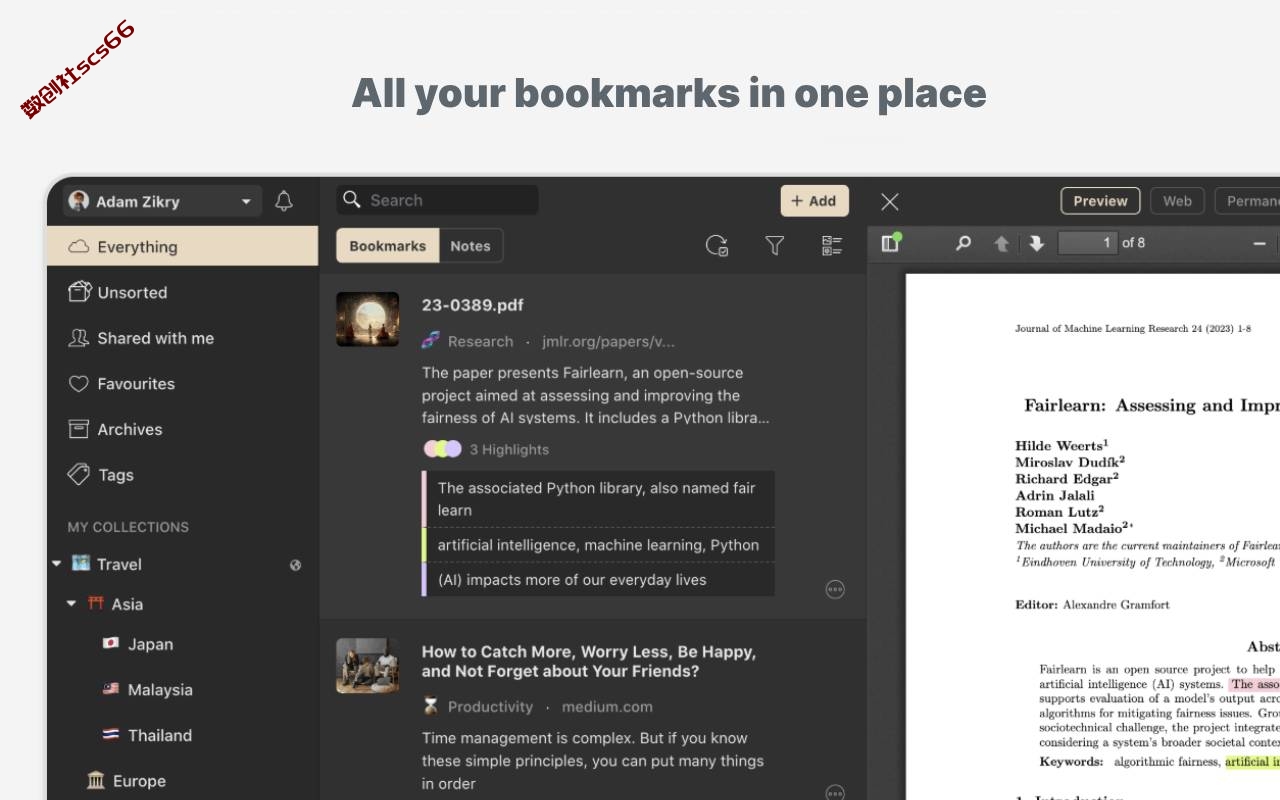Image resolution: width=1280 pixels, height=800 pixels.
Task: Click the '3 Highlights' label
Action: 509,450
